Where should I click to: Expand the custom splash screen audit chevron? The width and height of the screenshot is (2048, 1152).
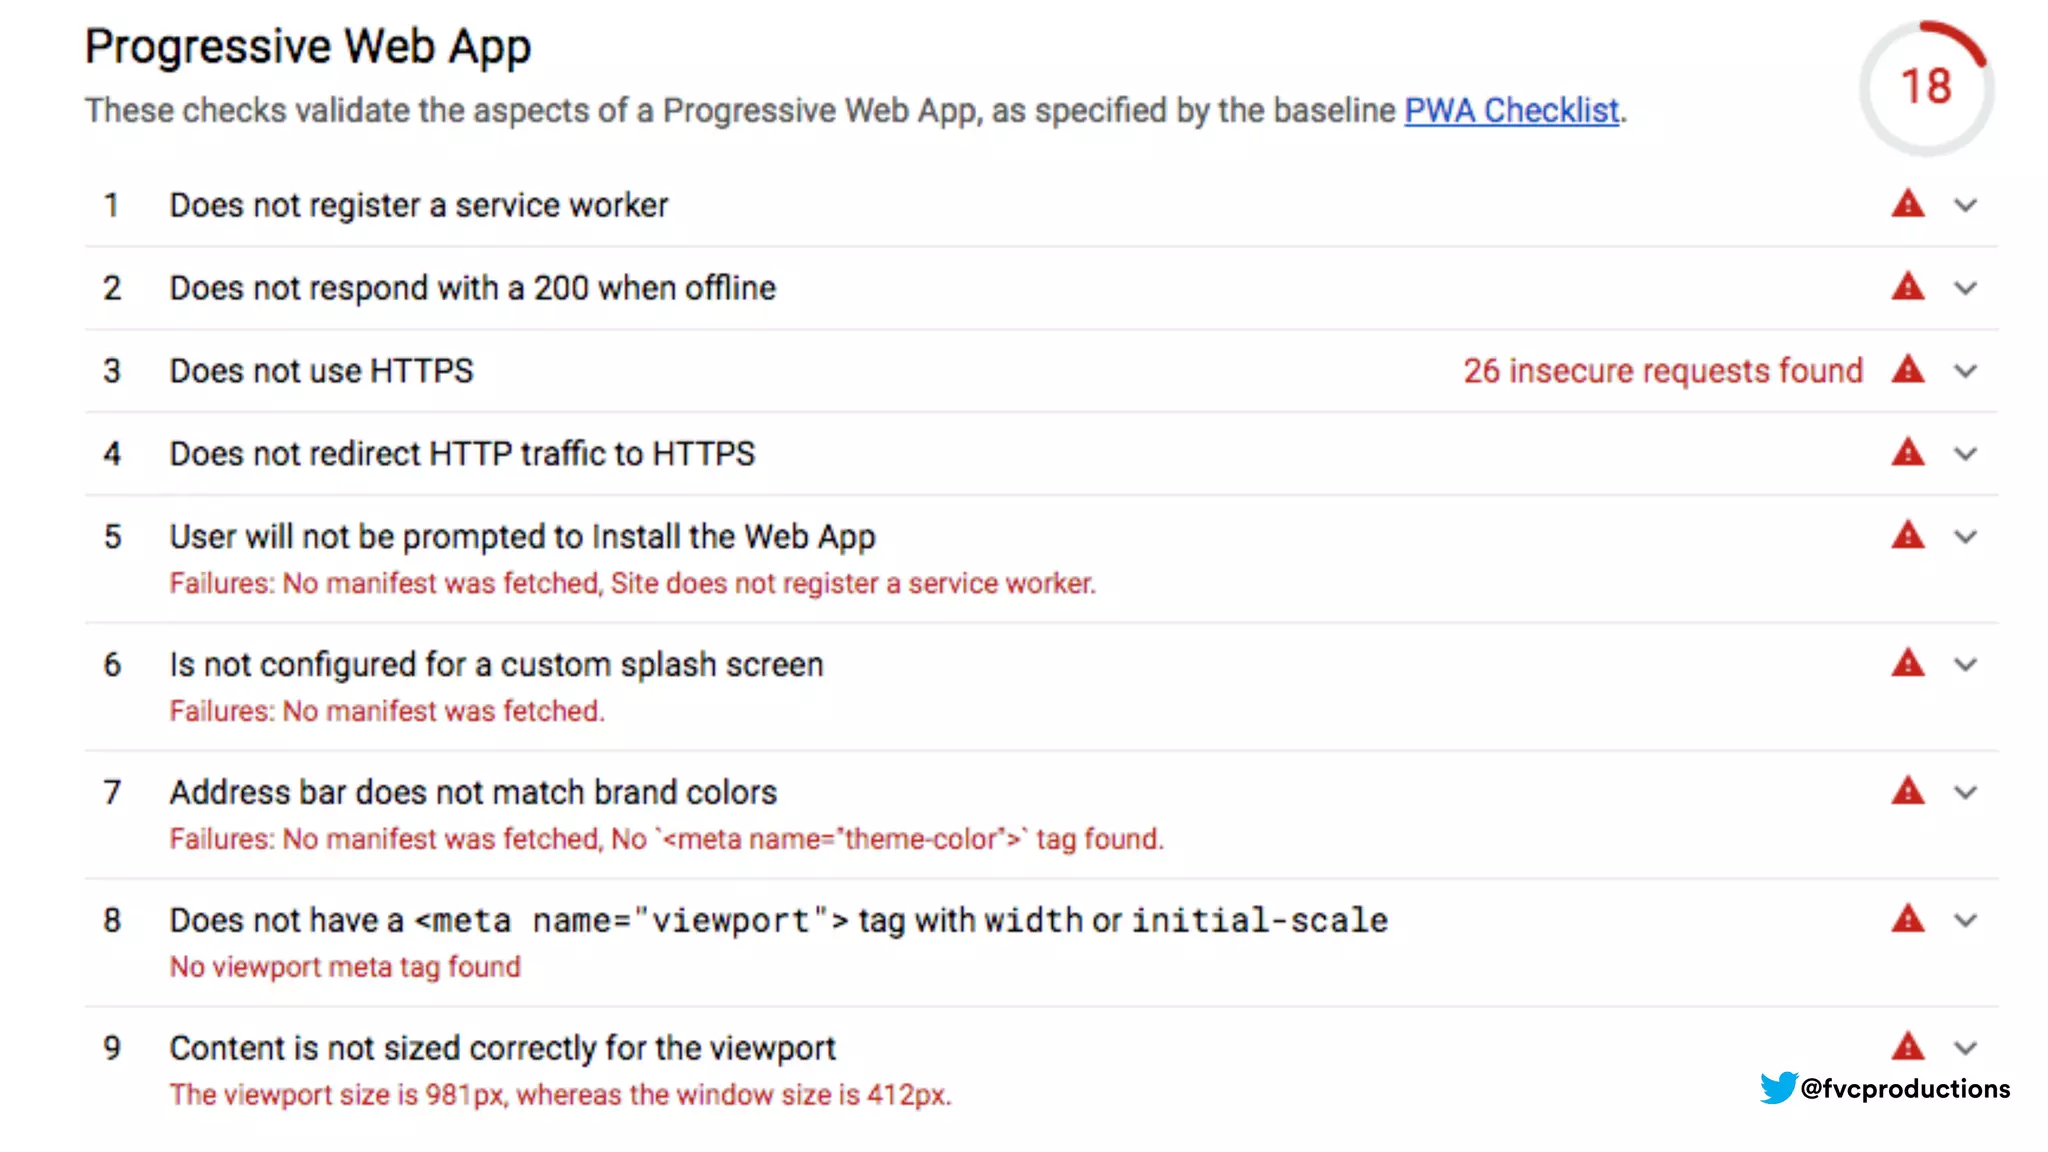1965,665
